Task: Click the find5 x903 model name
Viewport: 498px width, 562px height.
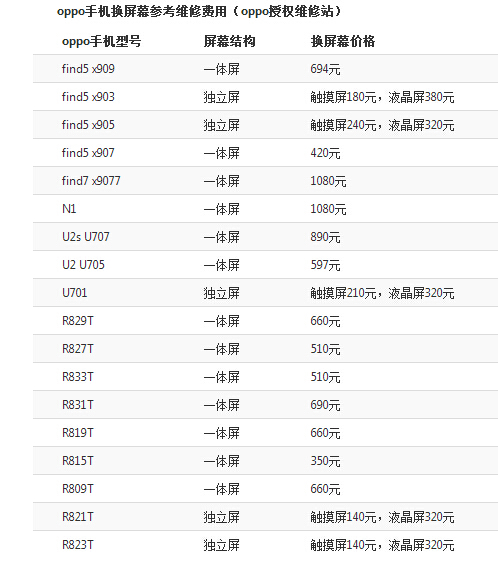Action: pos(88,96)
